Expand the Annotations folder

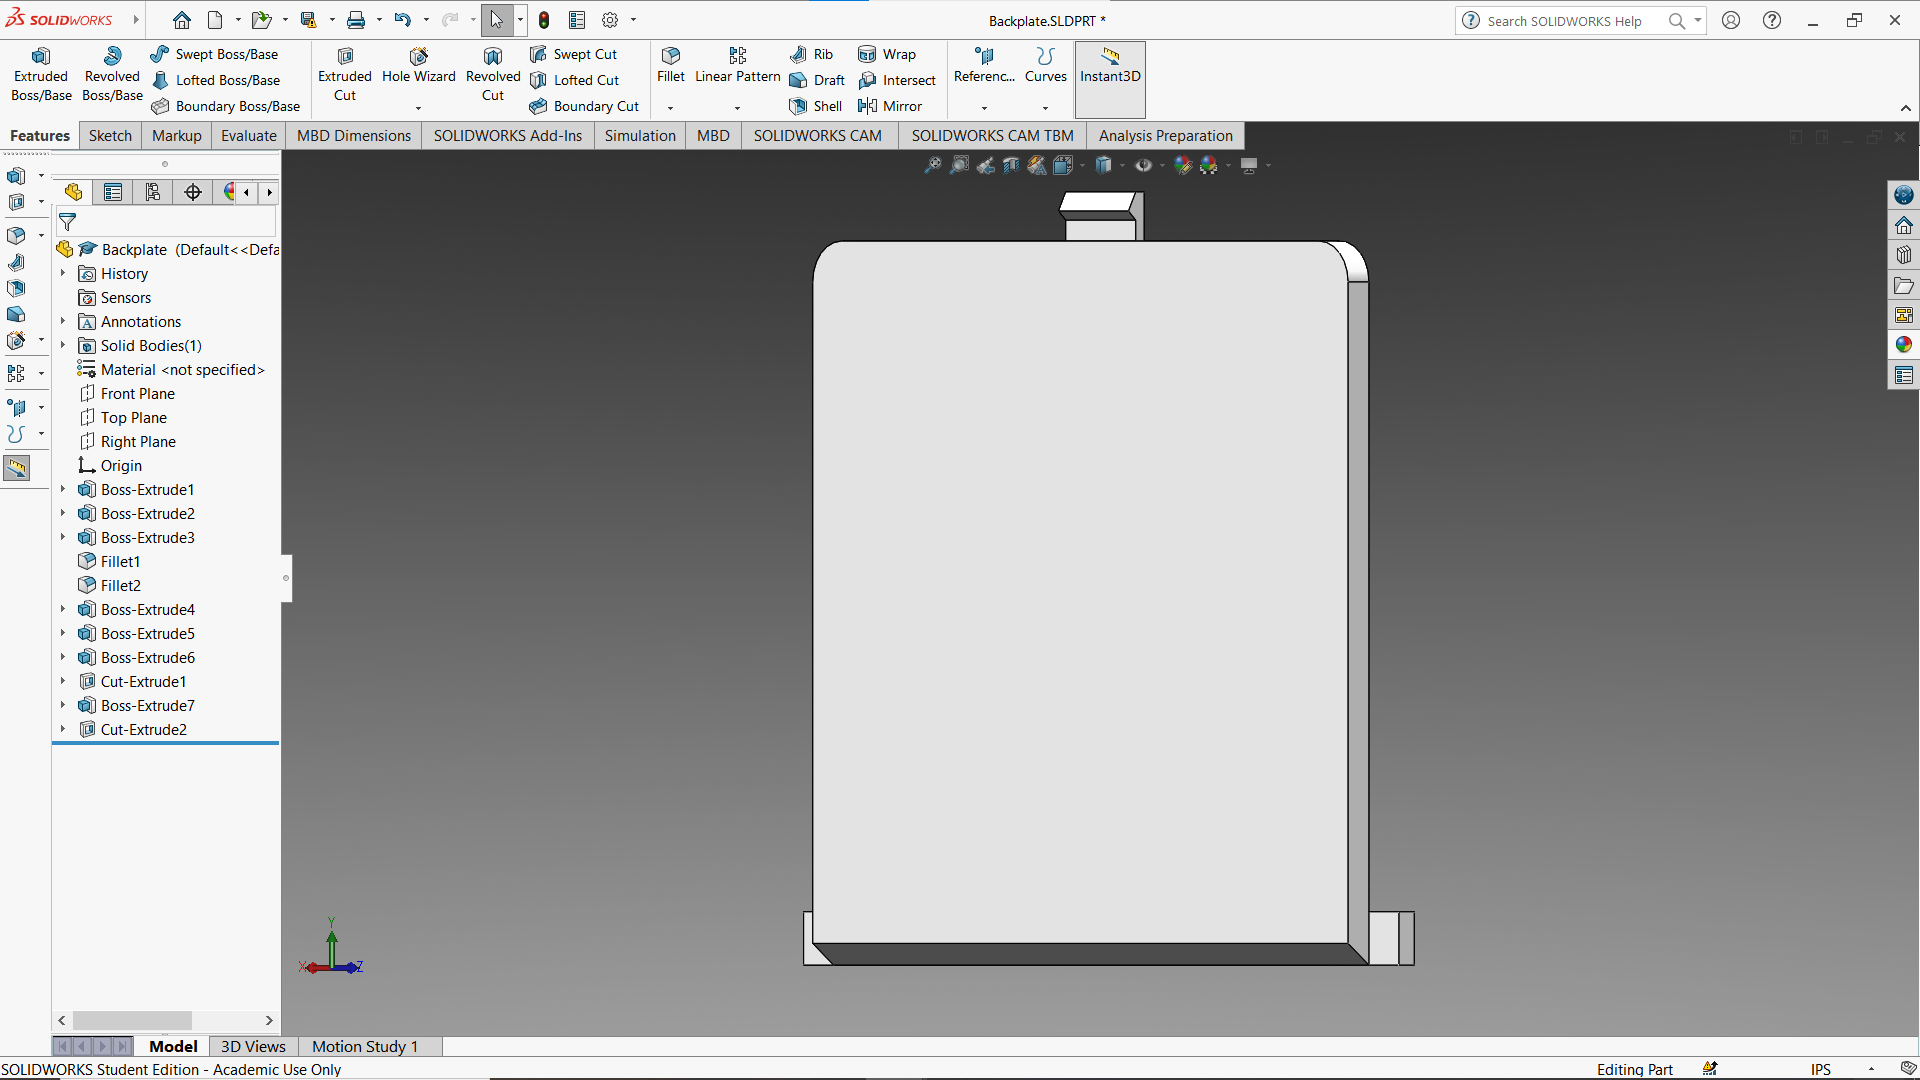62,320
